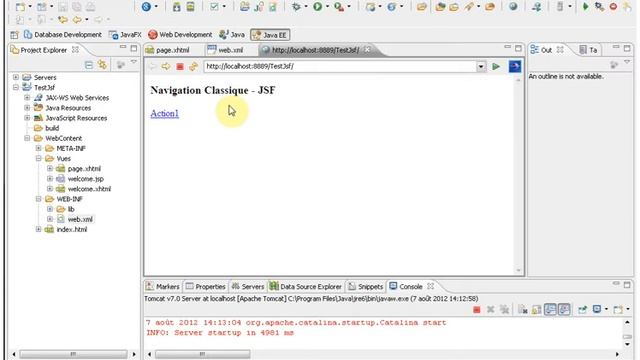Expand the Java Resources node
This screenshot has height=360, width=640.
pyautogui.click(x=27, y=108)
